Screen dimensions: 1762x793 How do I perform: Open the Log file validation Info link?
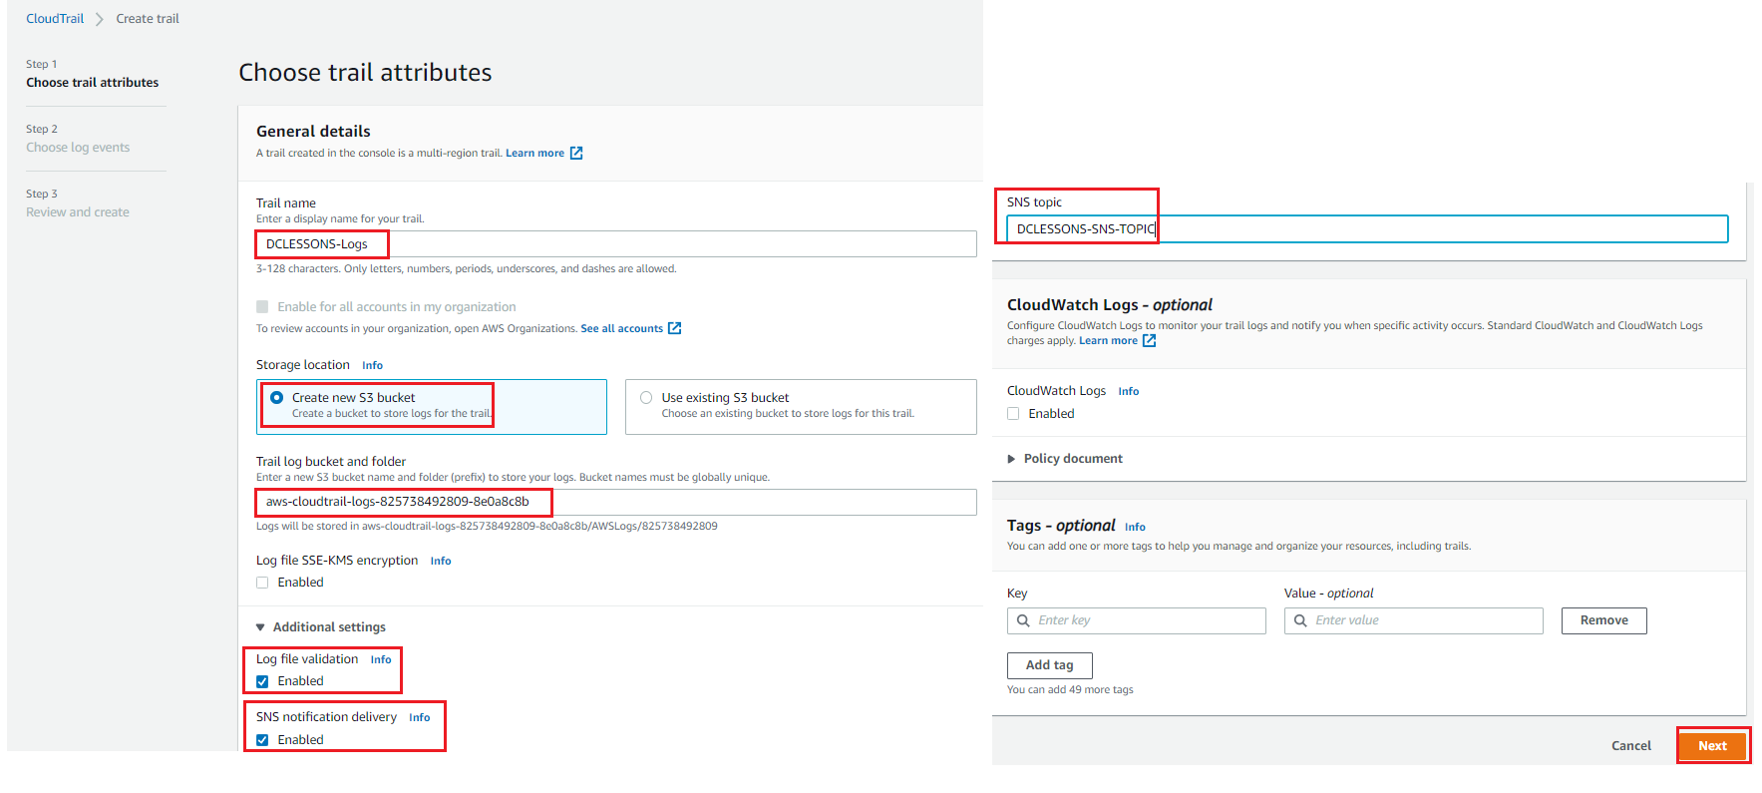click(x=381, y=660)
